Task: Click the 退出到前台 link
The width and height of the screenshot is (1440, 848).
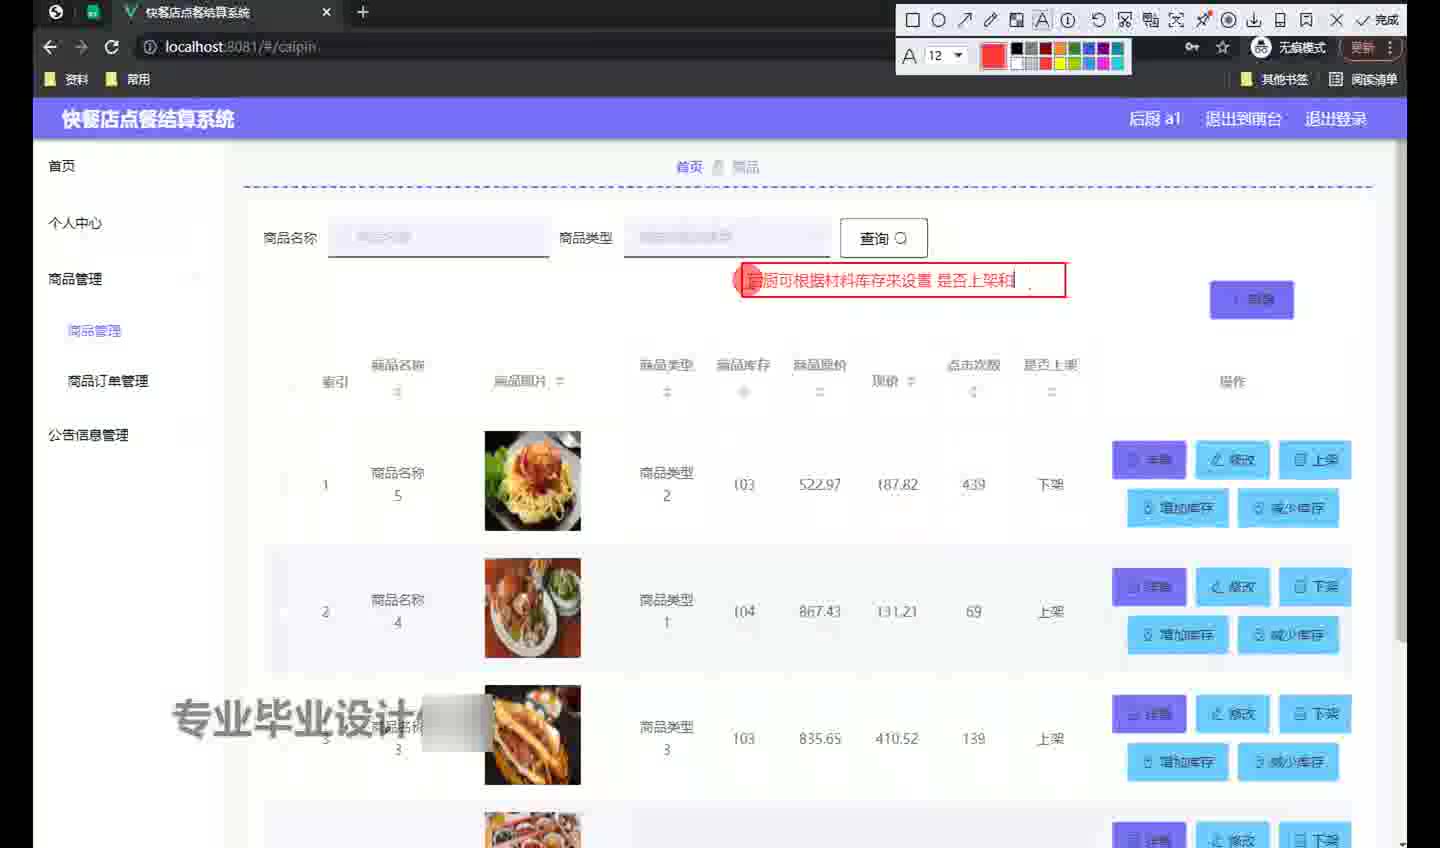Action: tap(1243, 119)
